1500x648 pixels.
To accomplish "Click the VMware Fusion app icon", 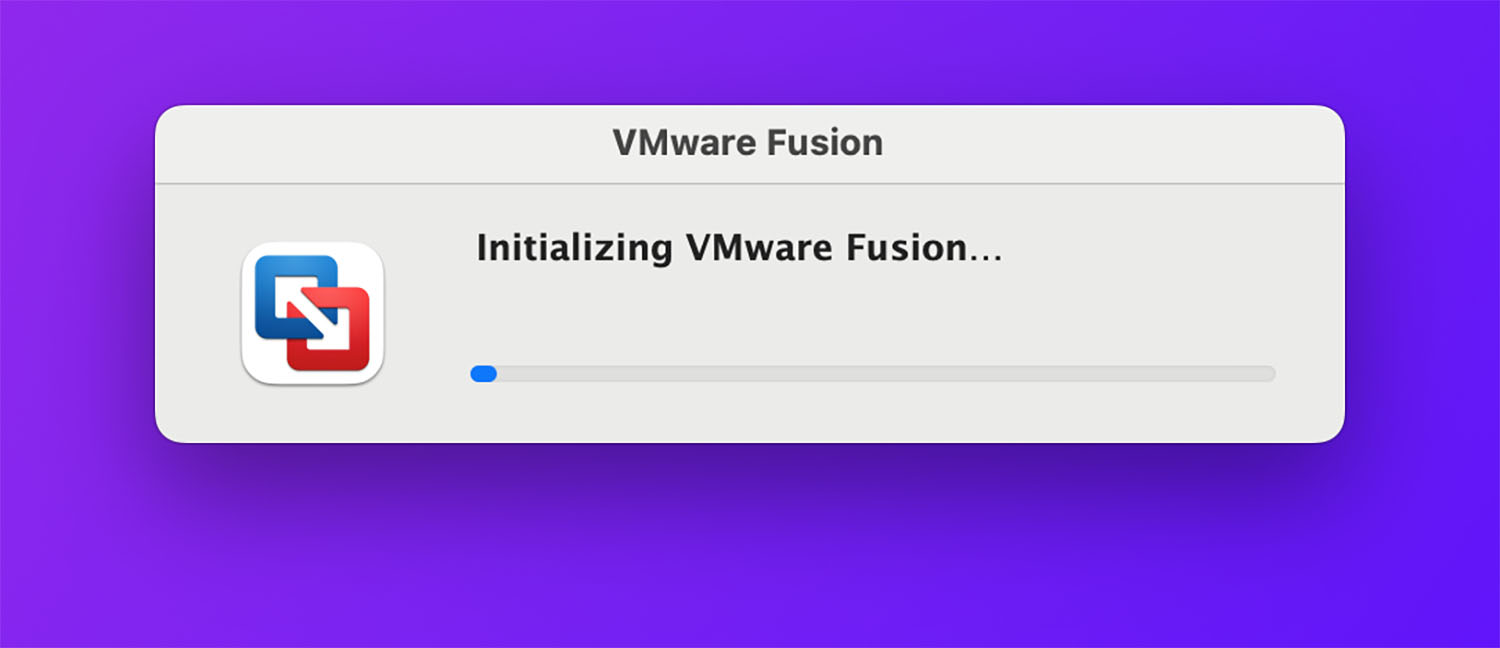I will pos(312,313).
